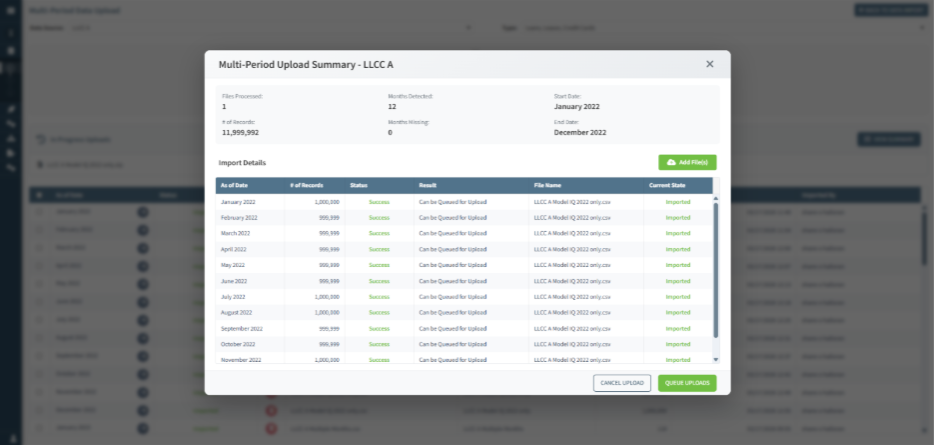Viewport: 936px width, 445px height.
Task: Select the November 2022 row date cell
Action: (241, 360)
